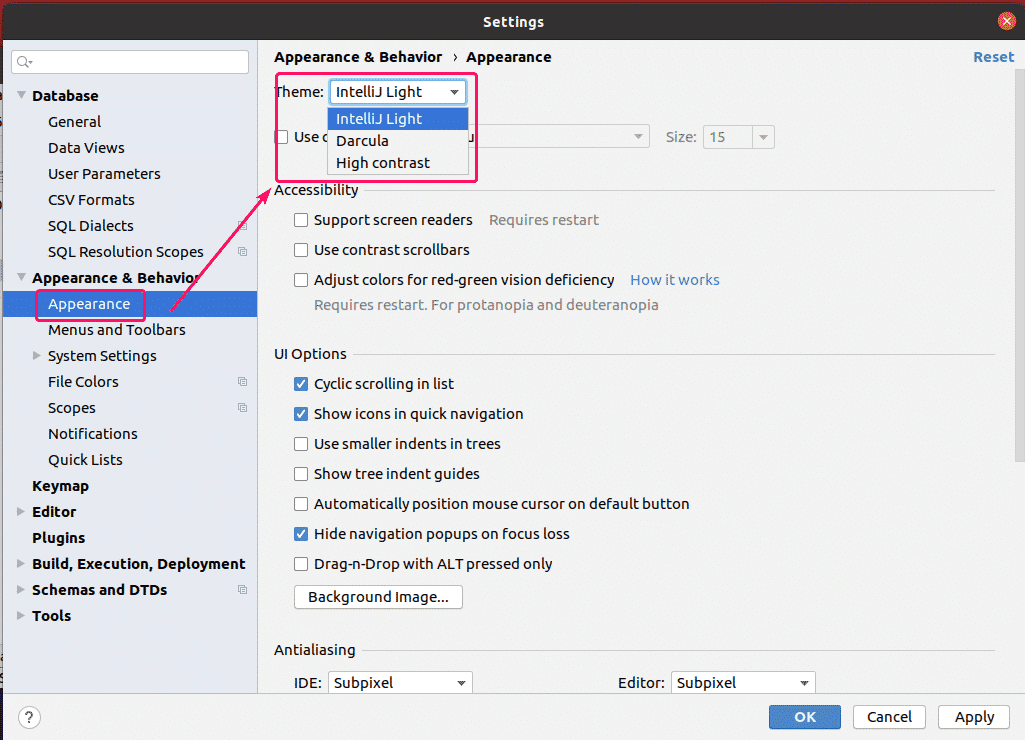1025x740 pixels.
Task: Click the Reset link
Action: coord(994,57)
